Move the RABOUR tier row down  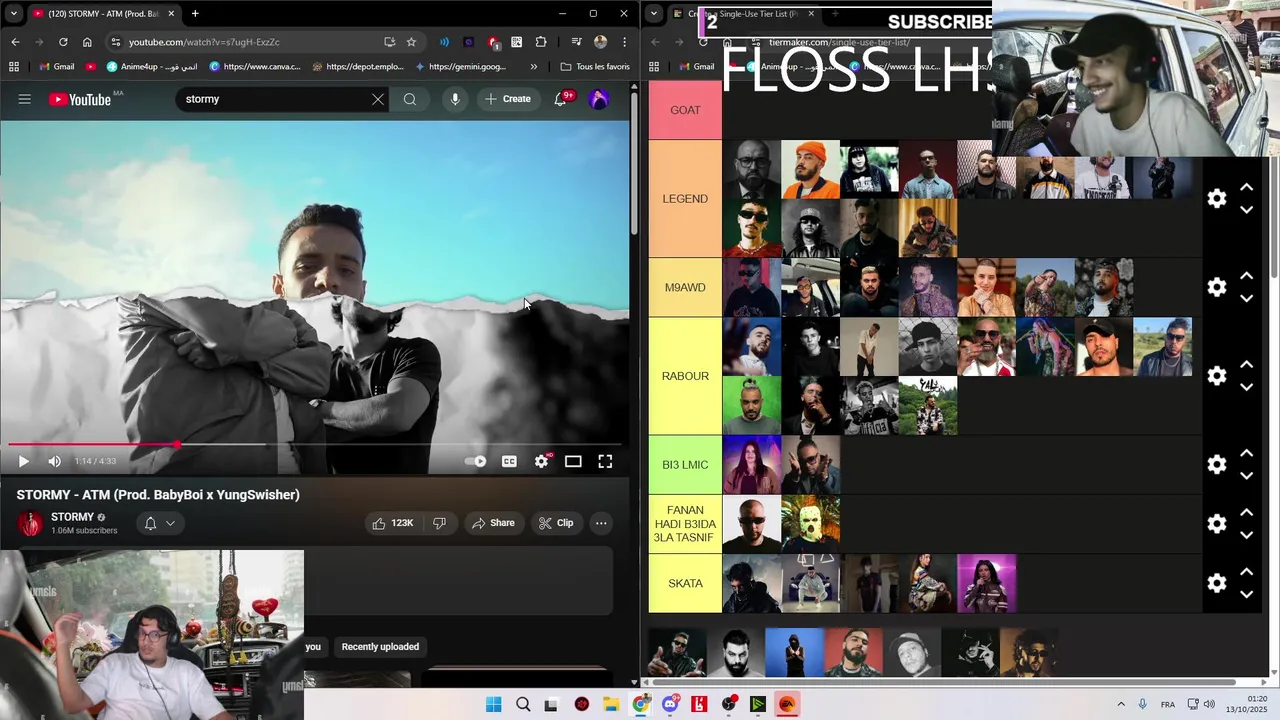coord(1247,387)
